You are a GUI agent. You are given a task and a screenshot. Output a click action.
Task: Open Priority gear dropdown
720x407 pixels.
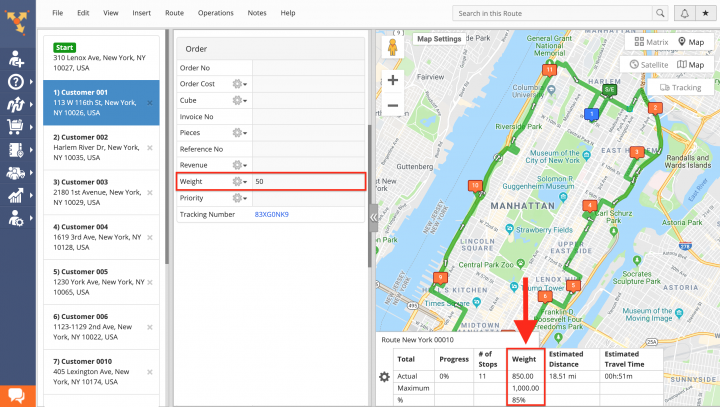239,198
